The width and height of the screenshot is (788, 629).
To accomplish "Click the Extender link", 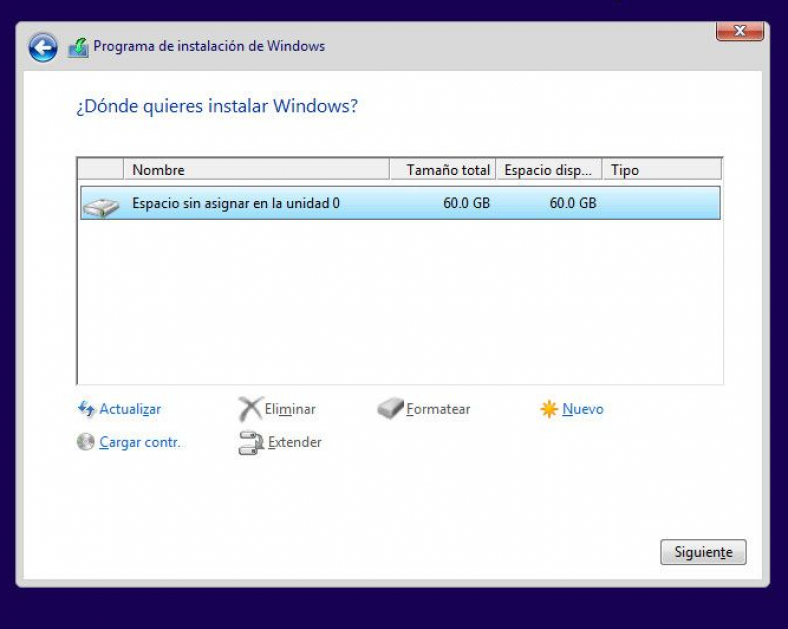I will (294, 442).
